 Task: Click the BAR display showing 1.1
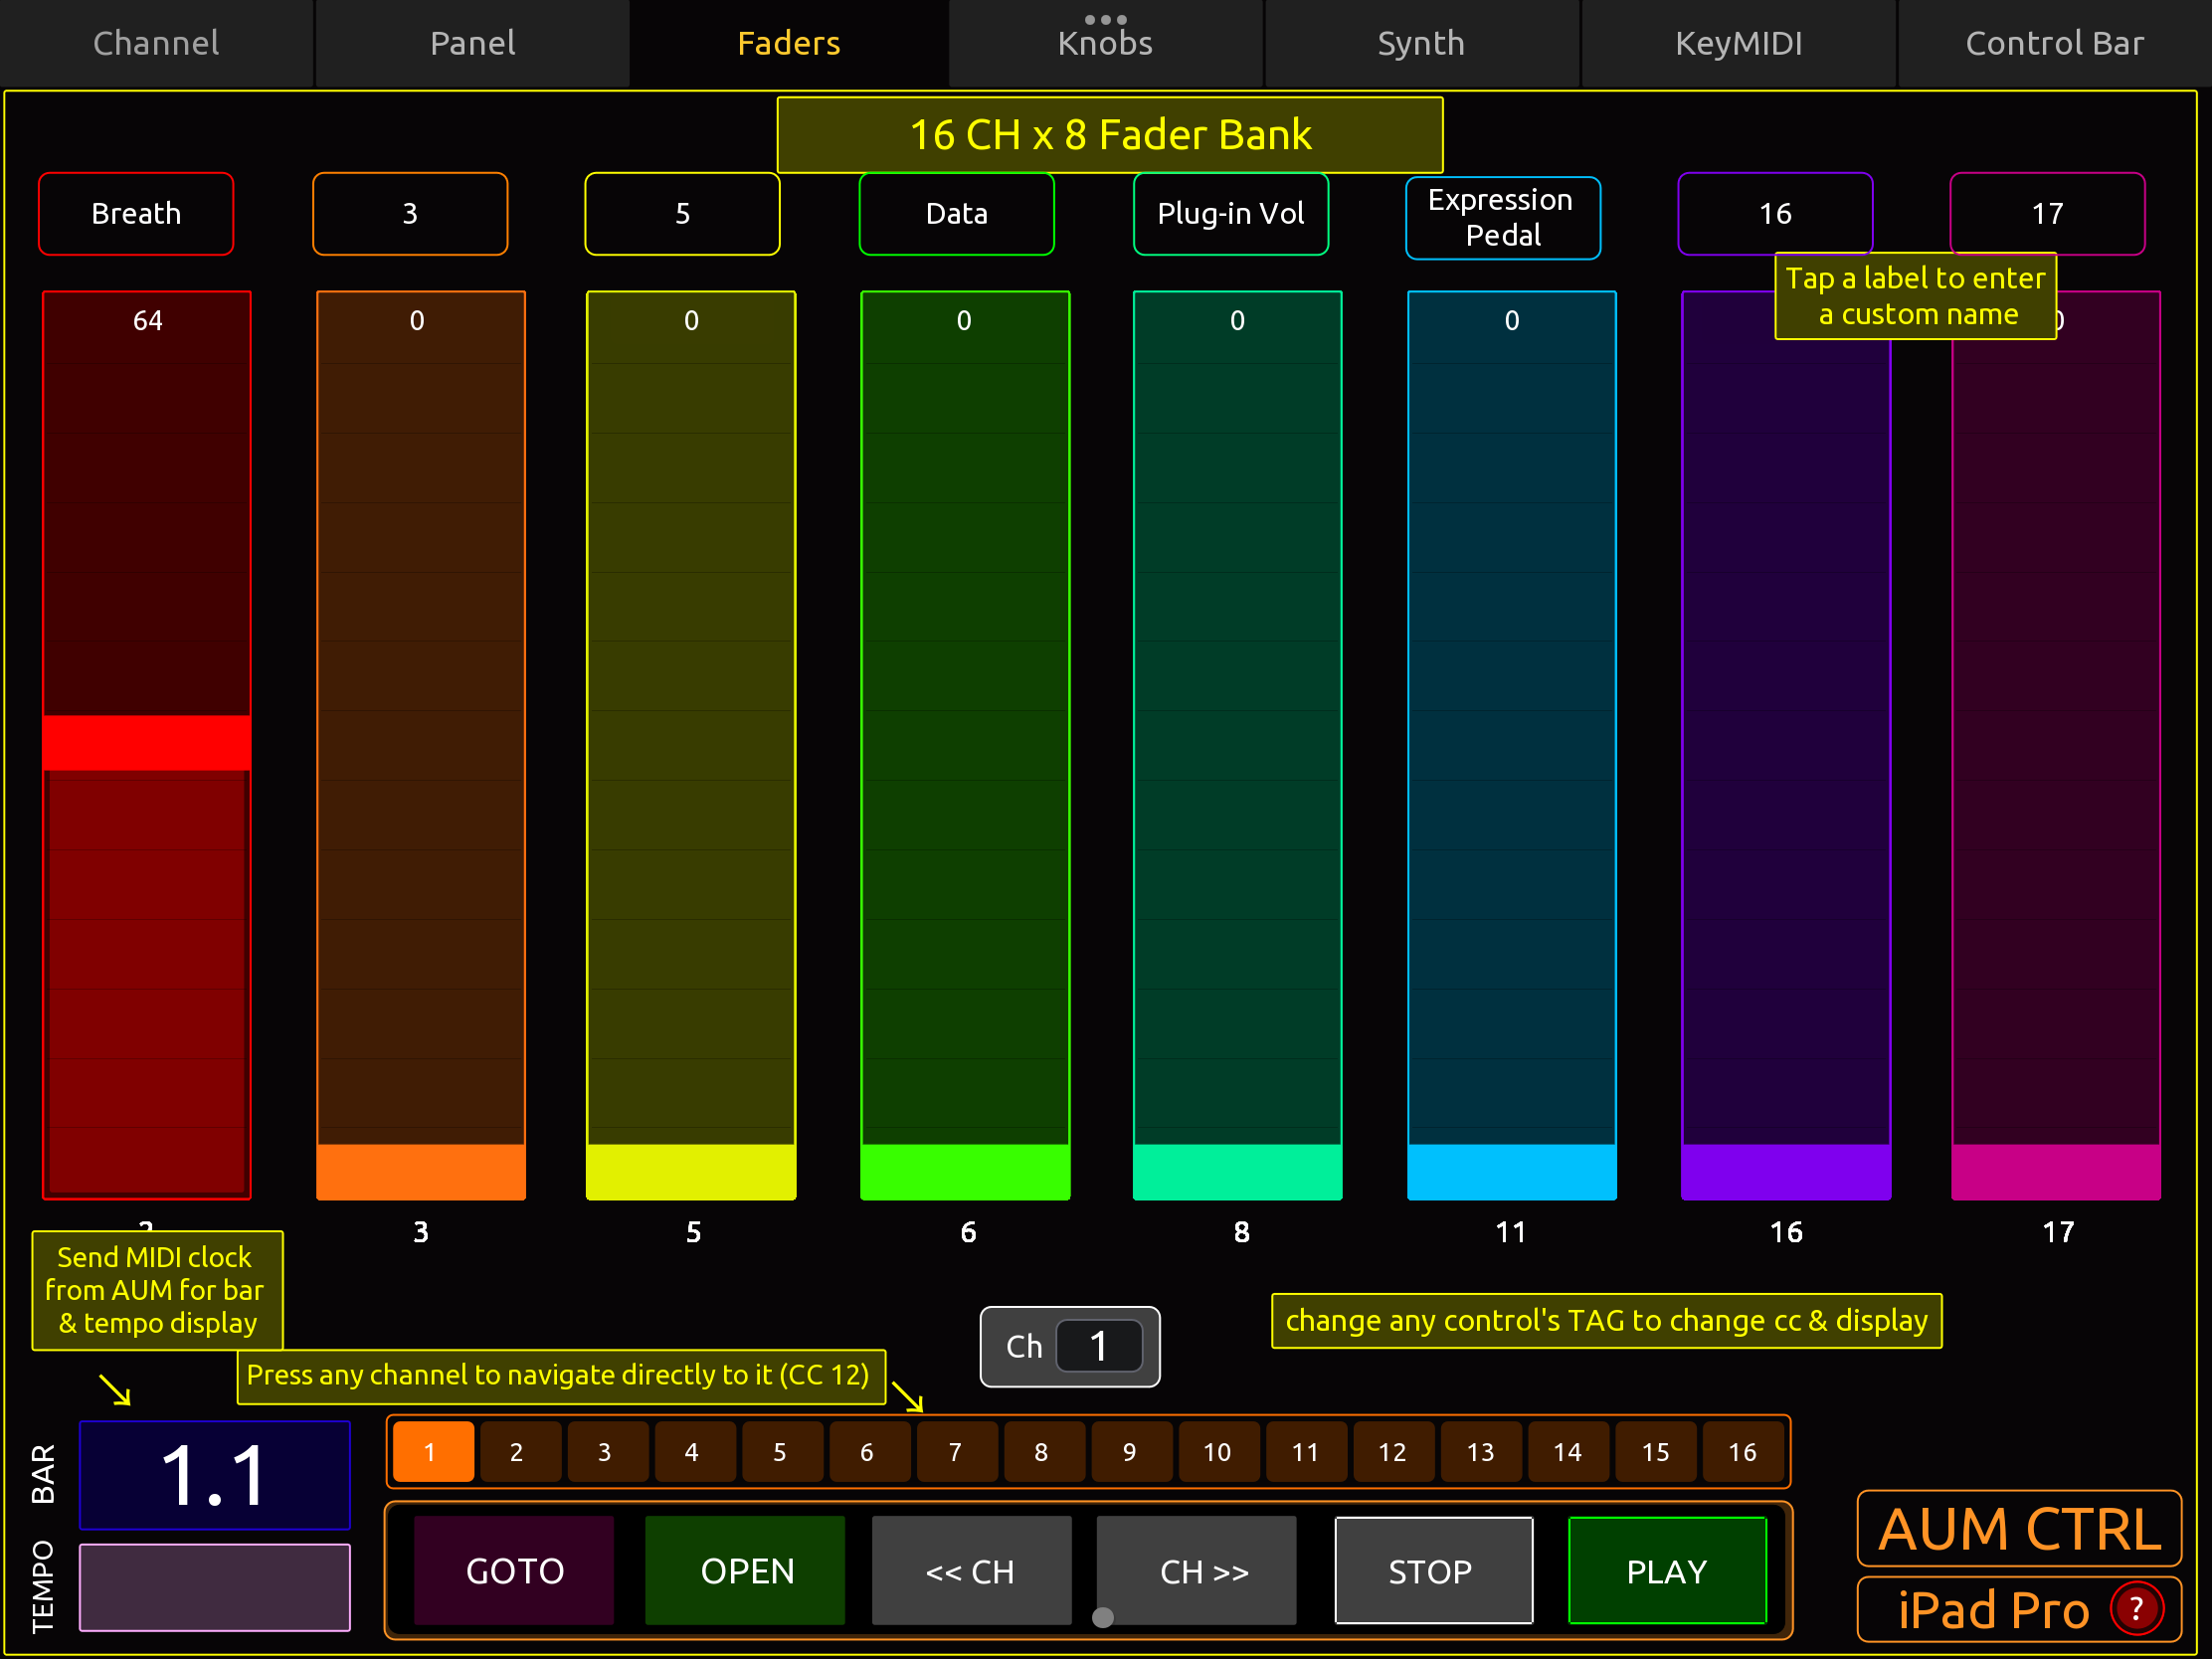215,1475
